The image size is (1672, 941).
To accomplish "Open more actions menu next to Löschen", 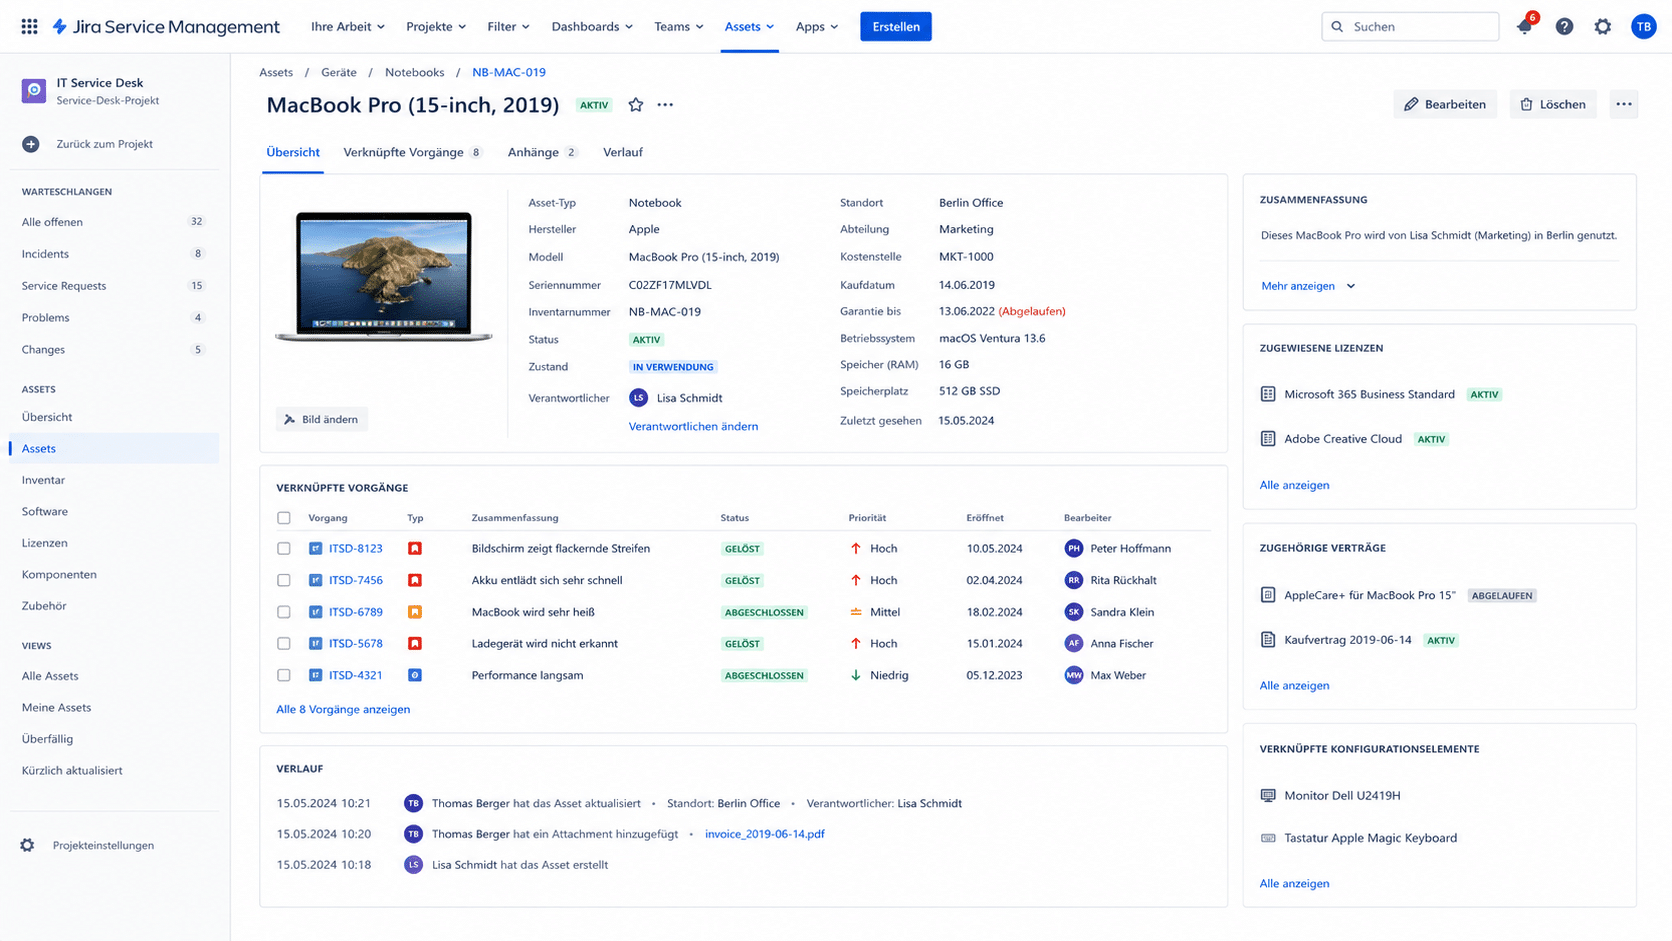I will (x=1624, y=104).
